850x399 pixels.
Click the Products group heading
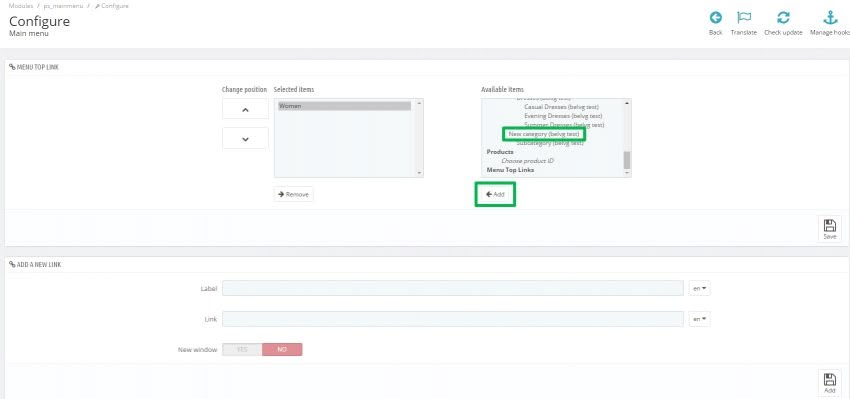click(x=500, y=152)
